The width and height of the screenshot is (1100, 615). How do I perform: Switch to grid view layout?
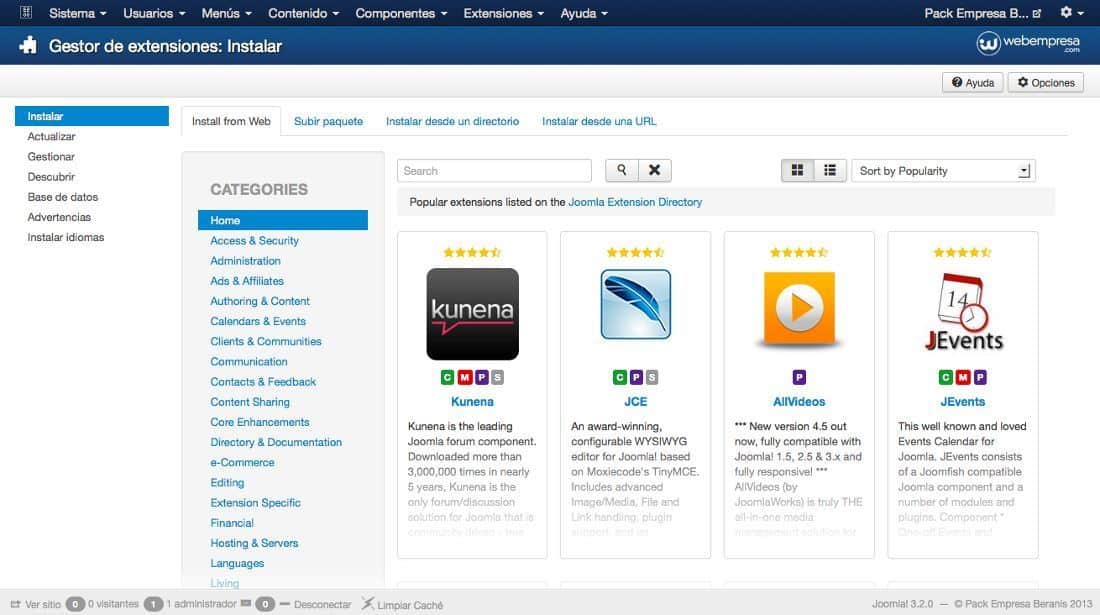tap(798, 170)
